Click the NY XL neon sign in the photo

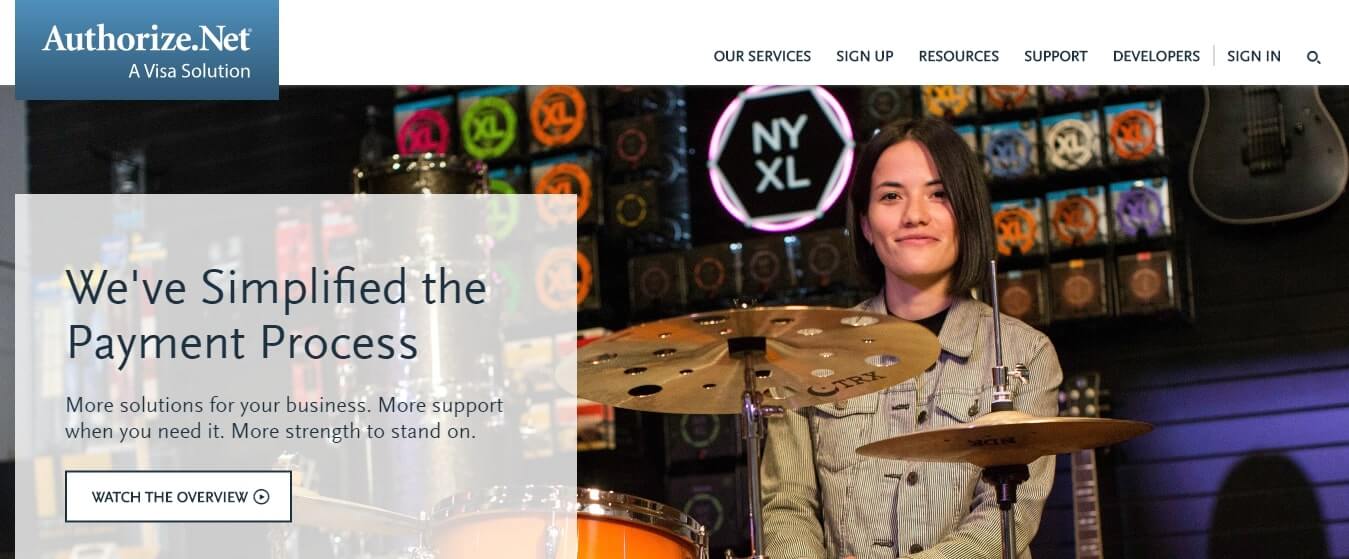pos(781,158)
